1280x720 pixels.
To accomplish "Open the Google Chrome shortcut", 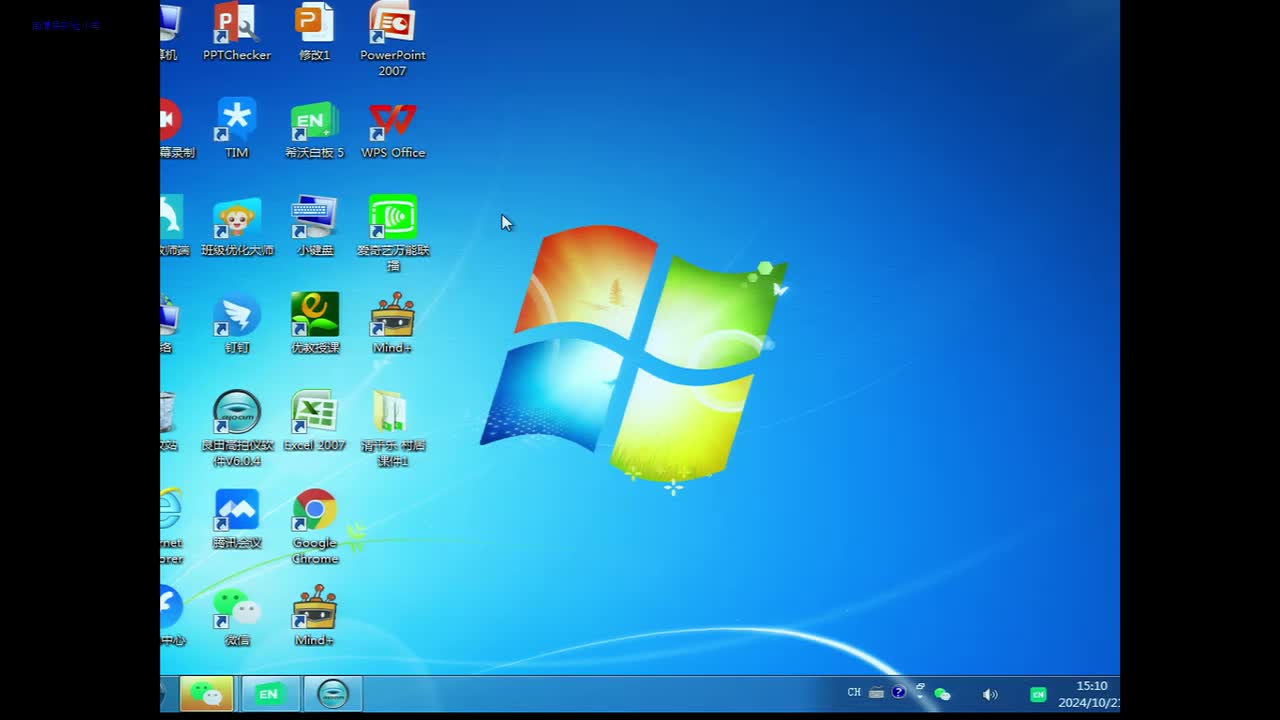I will (314, 526).
